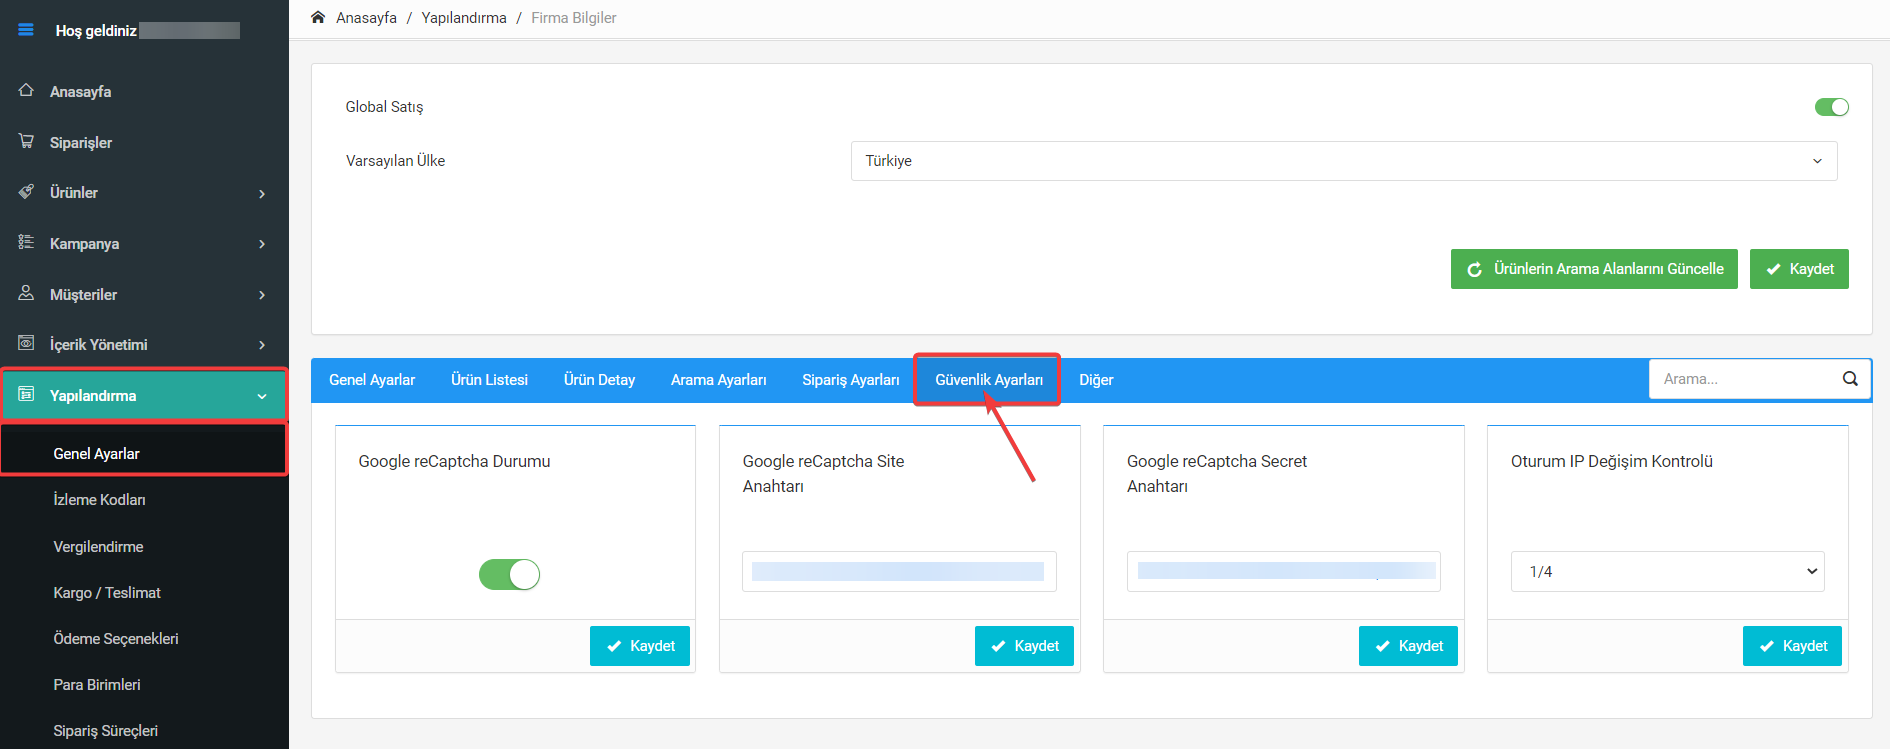
Task: Click the İçerik Yönetimi icon
Action: (26, 343)
